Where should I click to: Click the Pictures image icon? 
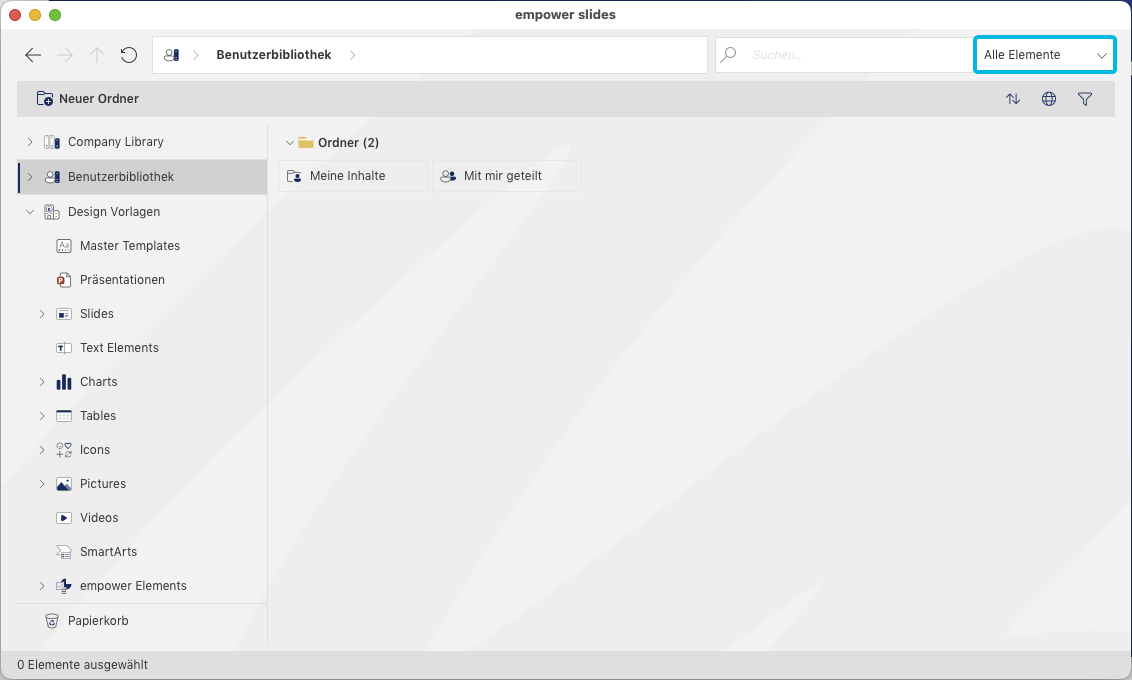(x=64, y=484)
